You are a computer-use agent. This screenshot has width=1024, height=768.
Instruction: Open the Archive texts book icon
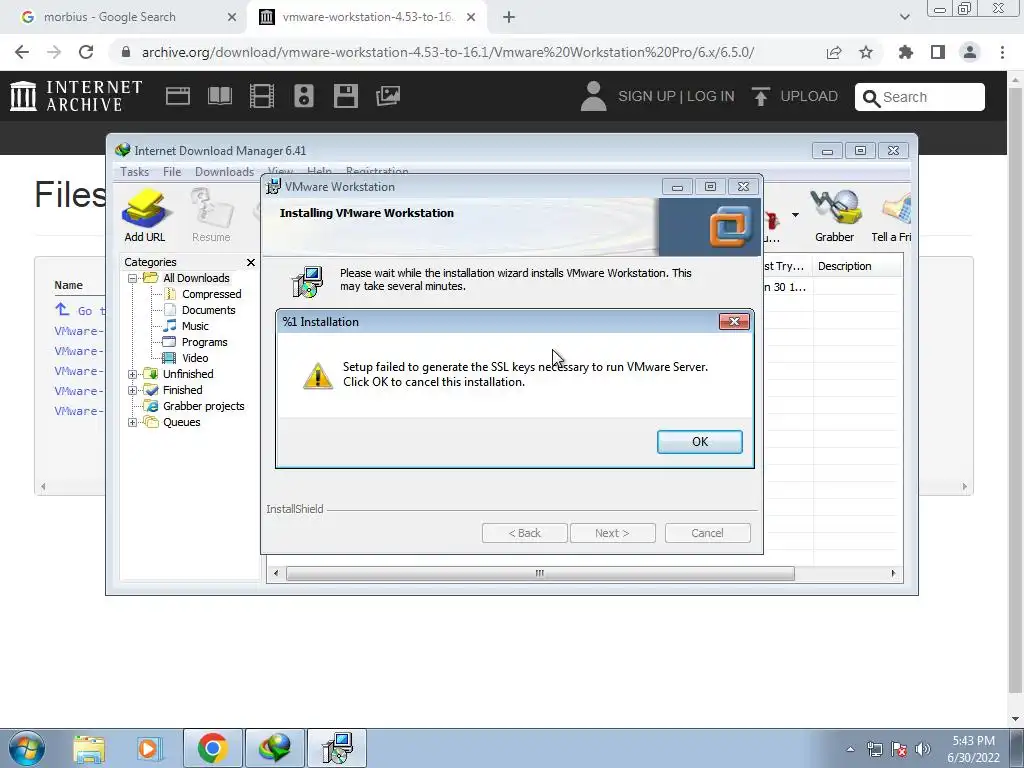coord(219,96)
